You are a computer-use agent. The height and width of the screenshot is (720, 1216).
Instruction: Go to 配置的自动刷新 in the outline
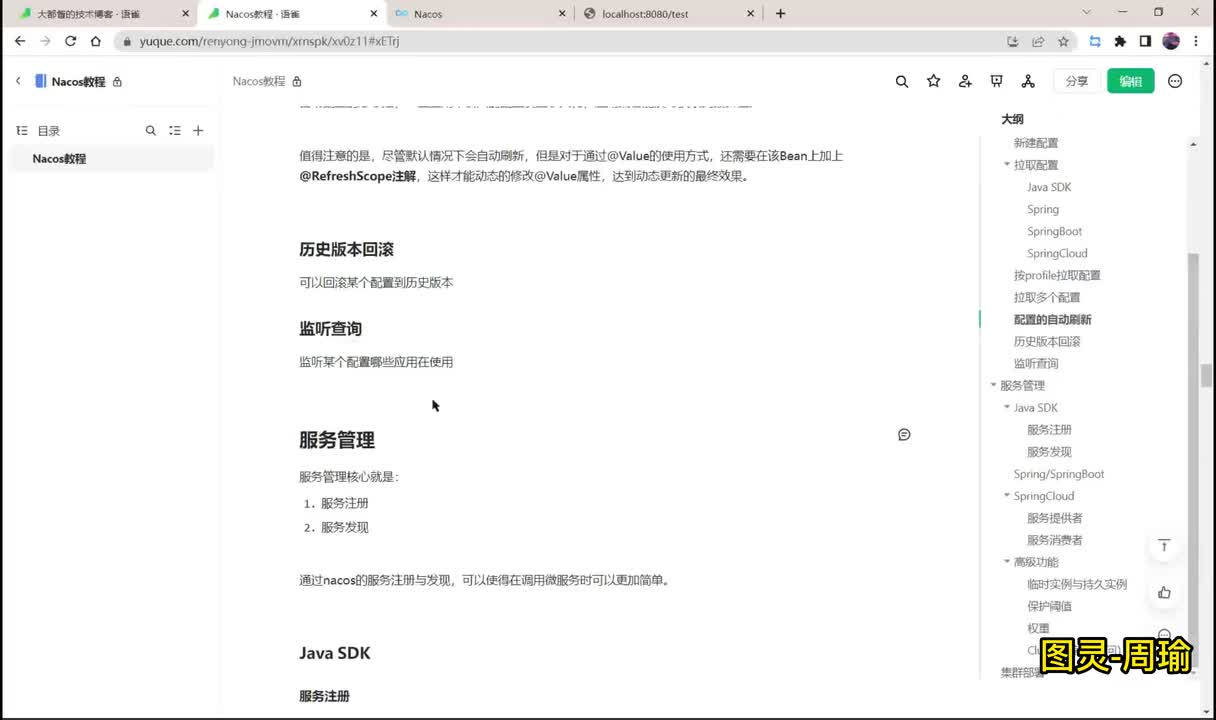1053,320
